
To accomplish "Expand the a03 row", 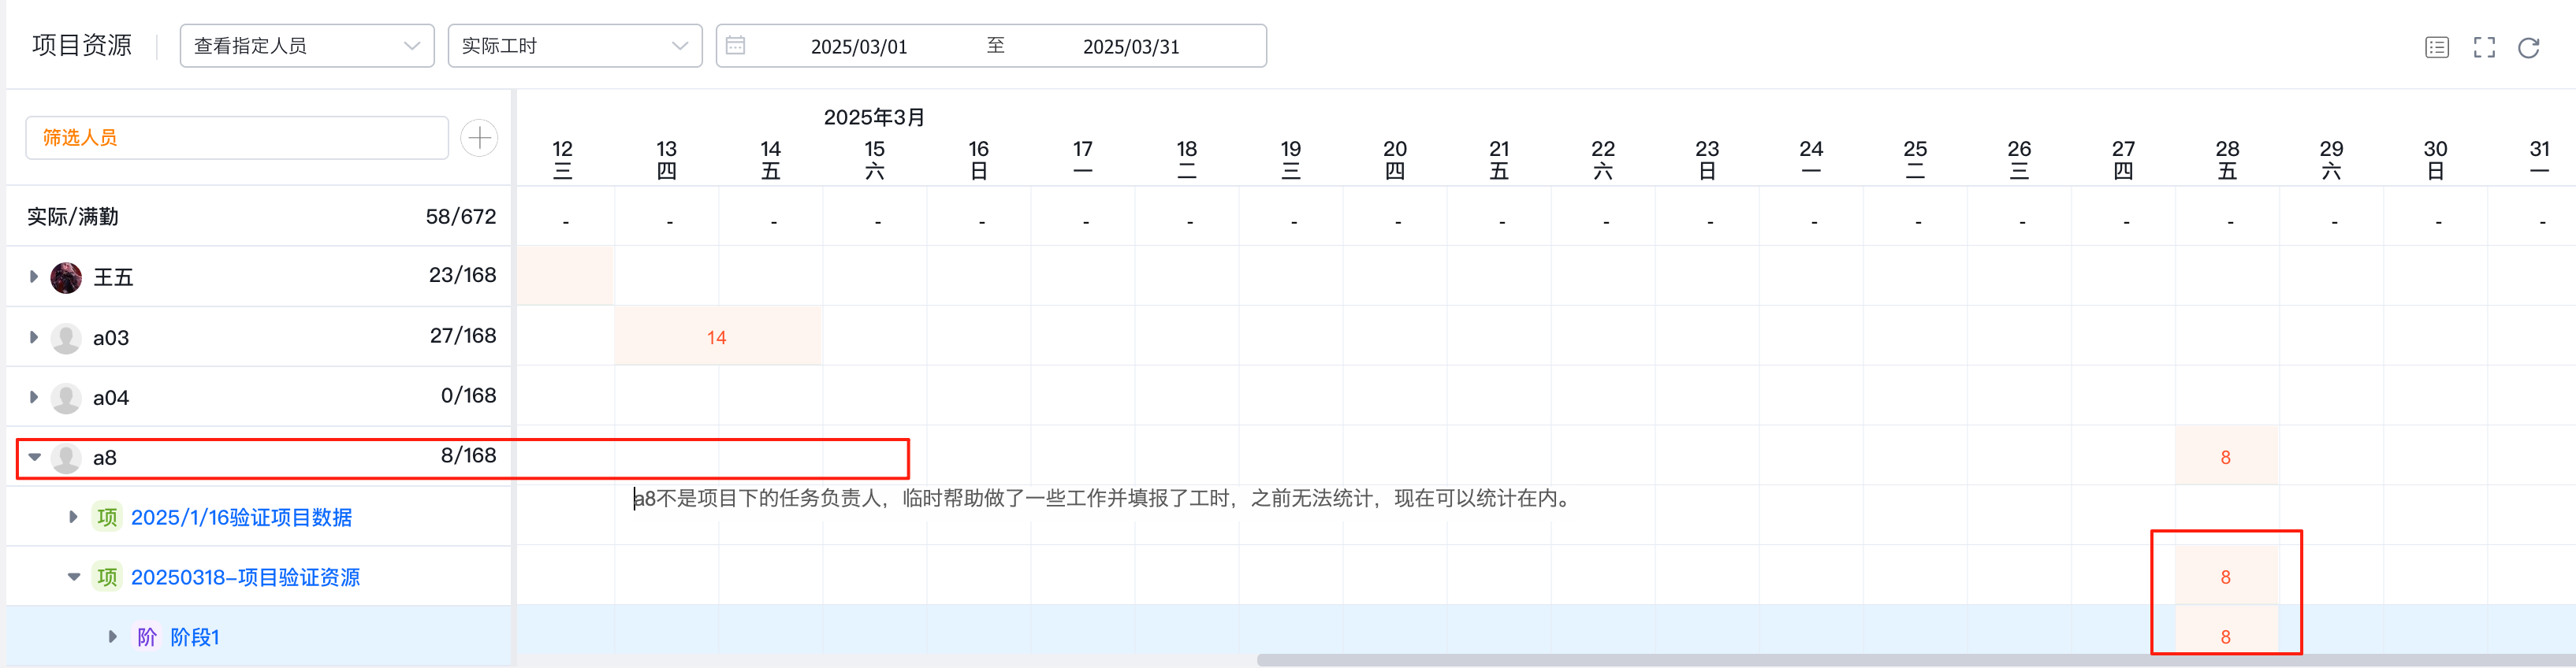I will coord(33,338).
